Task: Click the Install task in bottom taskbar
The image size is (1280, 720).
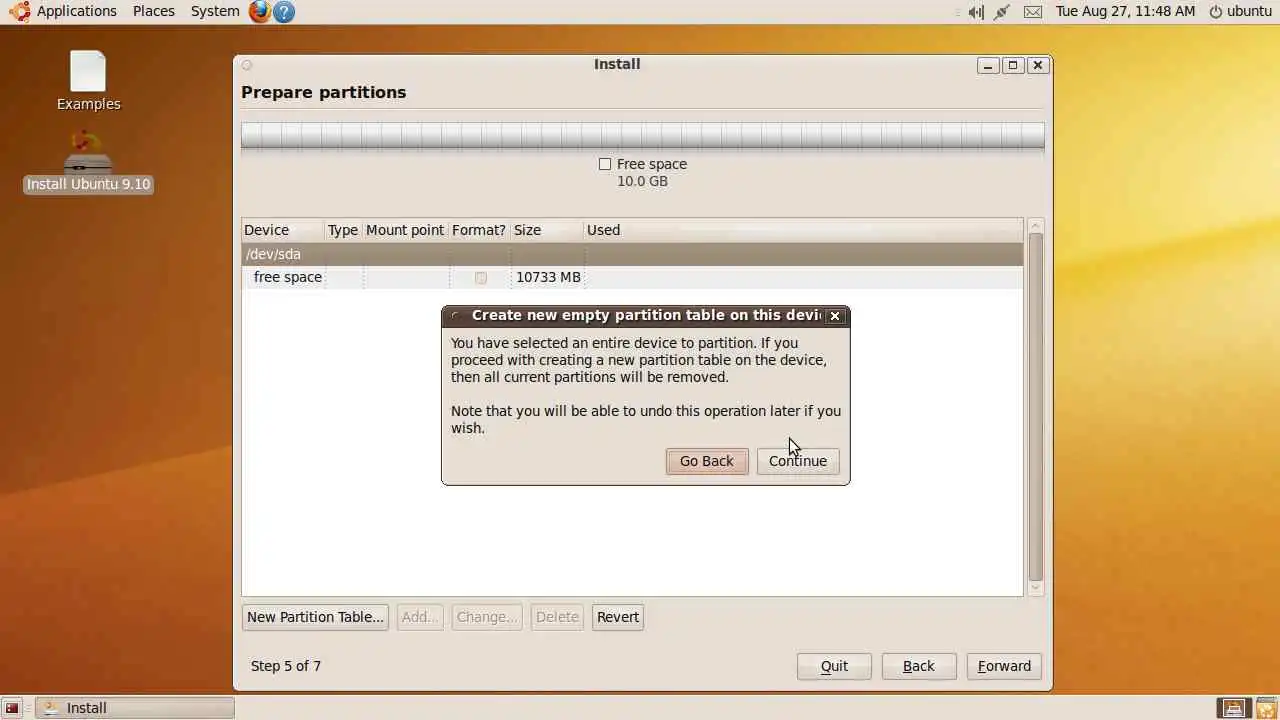Action: [135, 708]
